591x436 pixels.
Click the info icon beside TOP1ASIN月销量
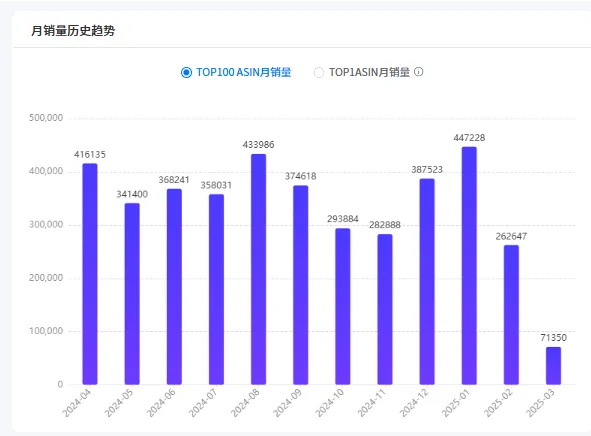click(419, 72)
